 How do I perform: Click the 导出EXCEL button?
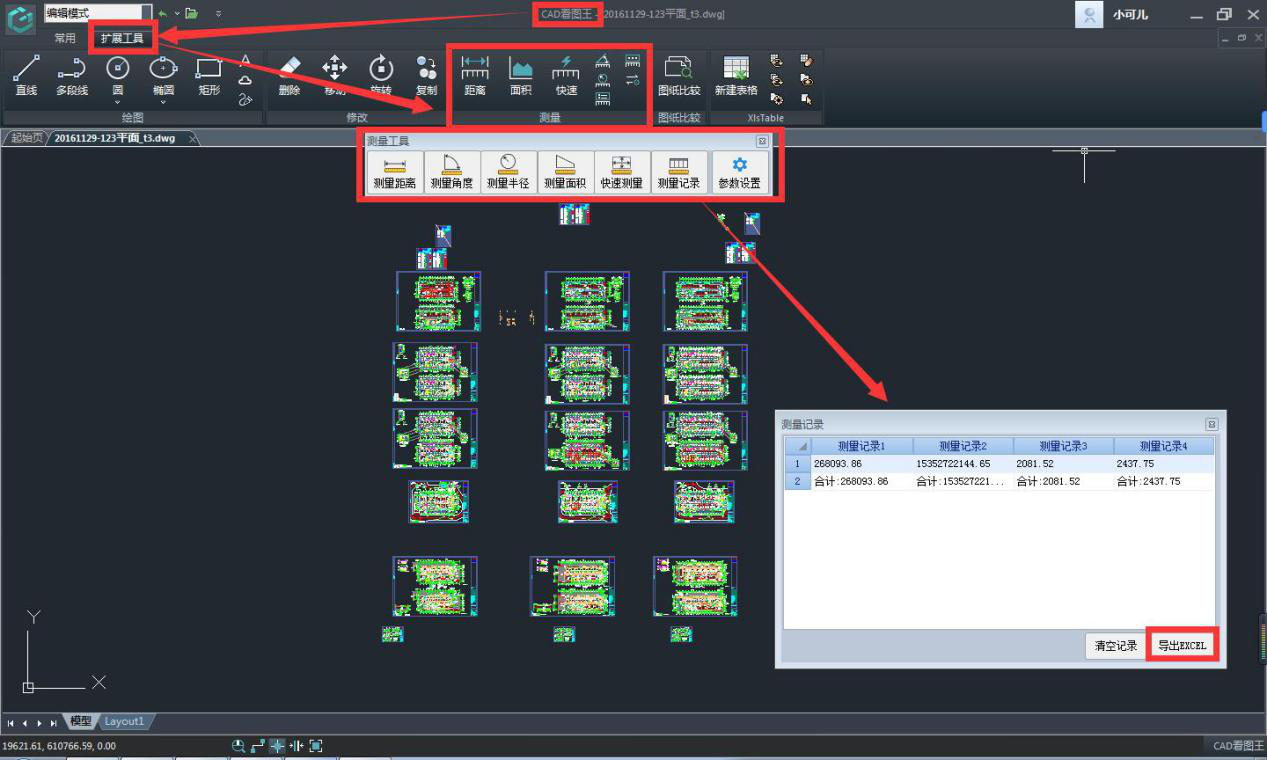click(1182, 646)
